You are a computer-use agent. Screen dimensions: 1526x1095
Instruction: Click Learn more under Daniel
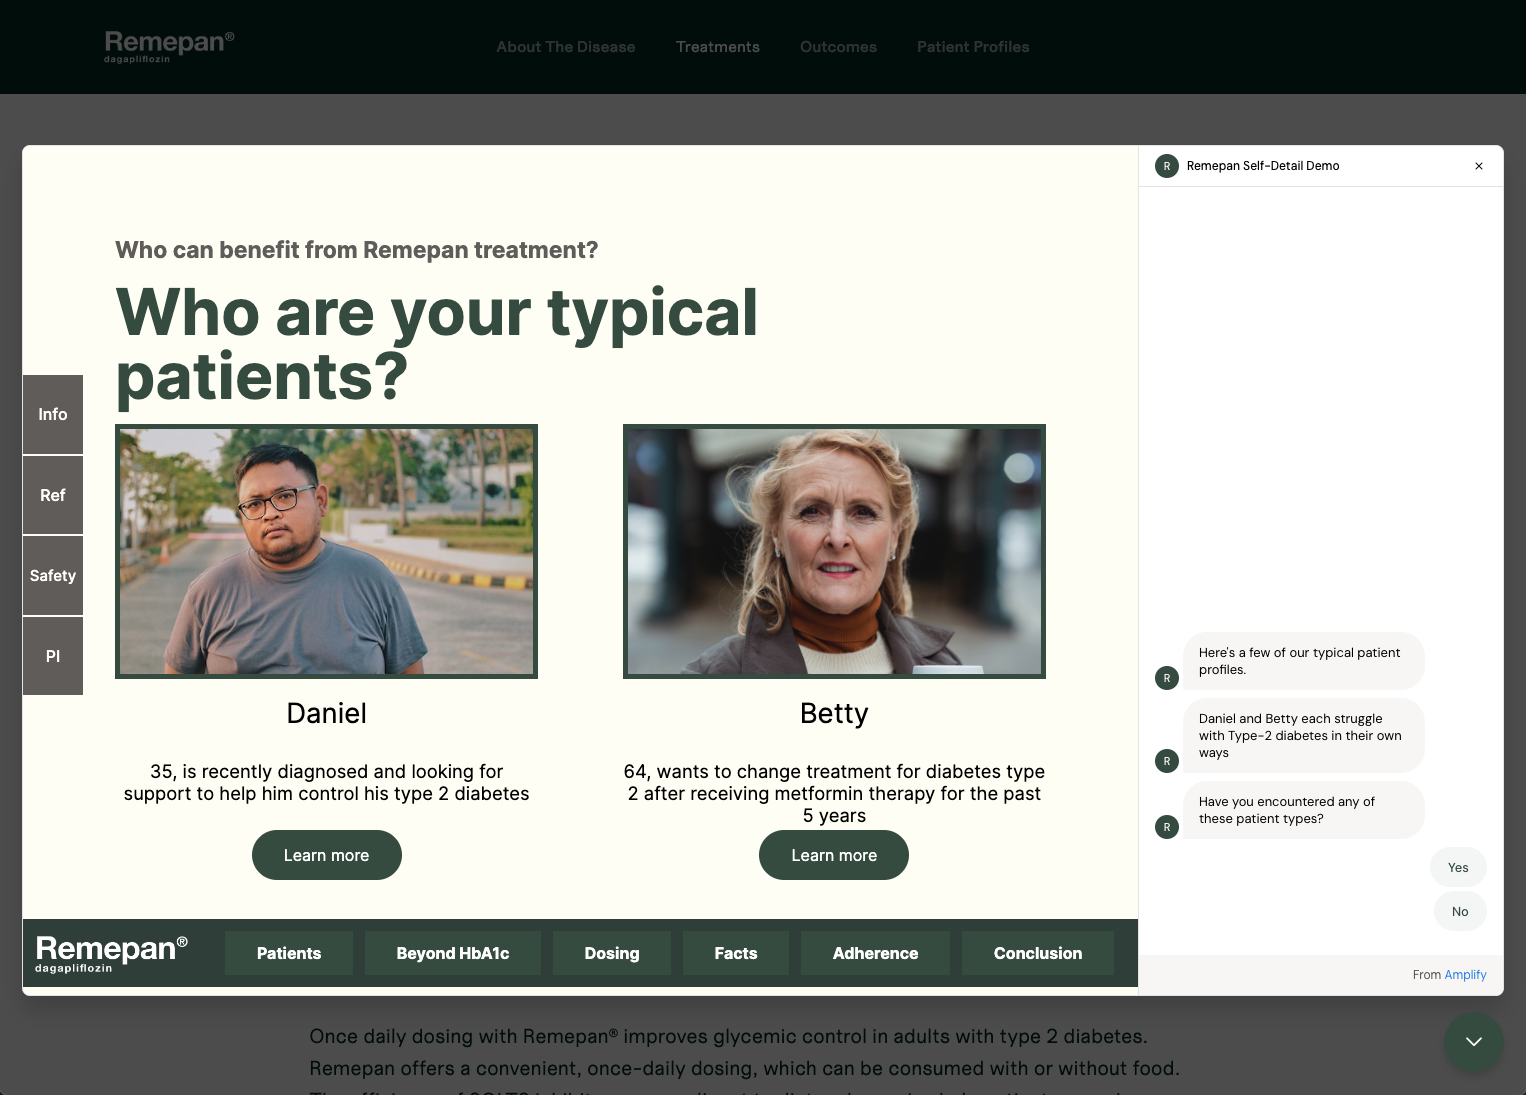[x=326, y=855]
